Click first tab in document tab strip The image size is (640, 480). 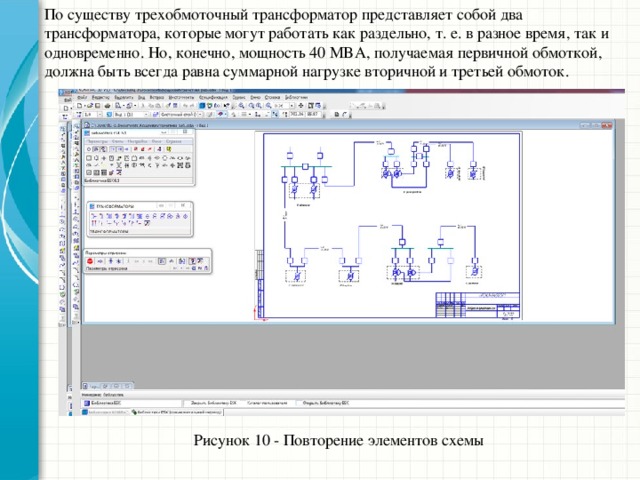(92, 385)
